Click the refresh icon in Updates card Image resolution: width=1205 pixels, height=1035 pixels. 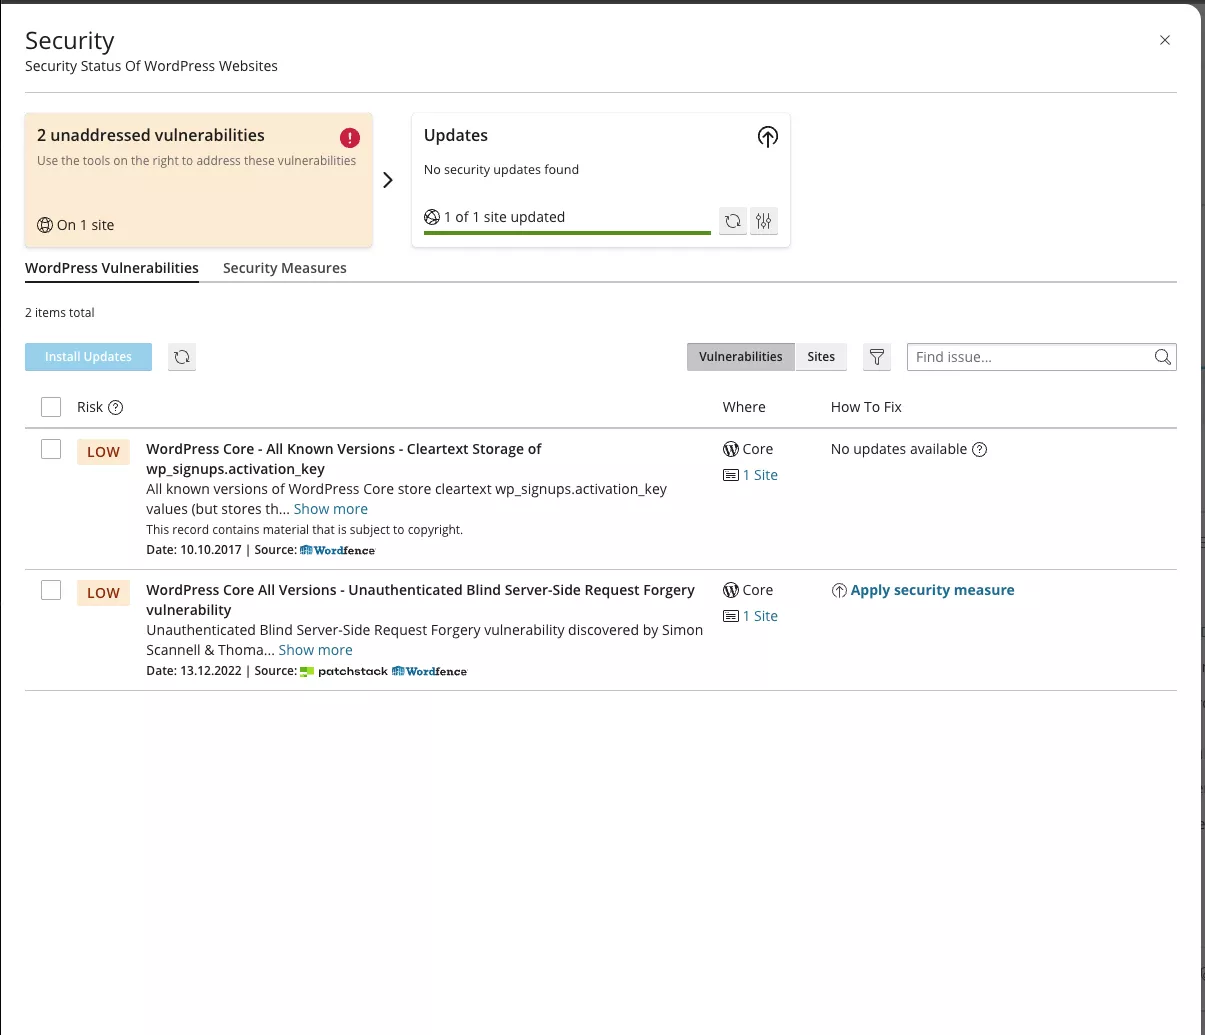733,221
